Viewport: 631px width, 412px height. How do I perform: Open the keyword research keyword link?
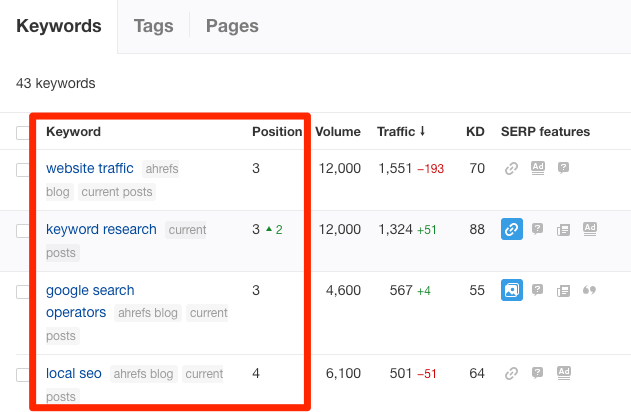coord(101,229)
